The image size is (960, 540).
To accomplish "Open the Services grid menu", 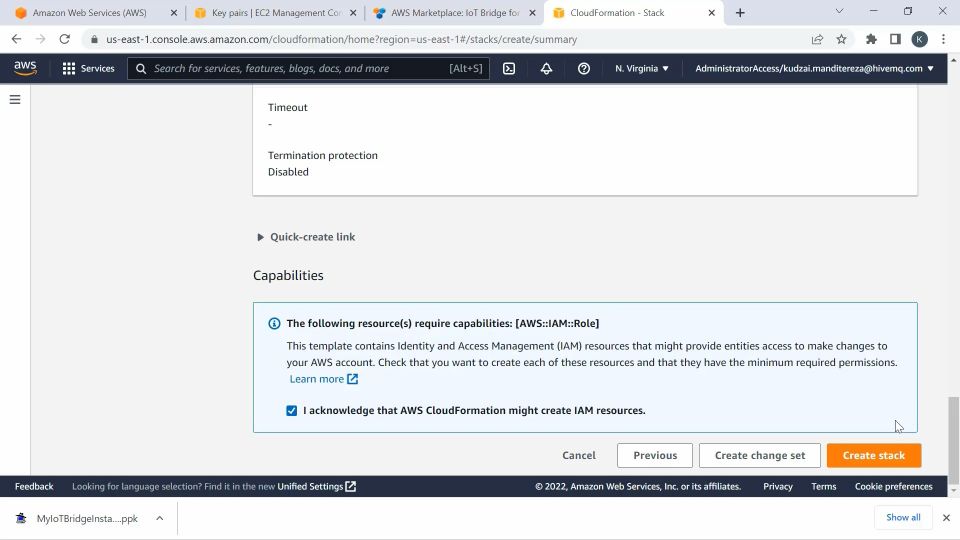I will tap(88, 69).
